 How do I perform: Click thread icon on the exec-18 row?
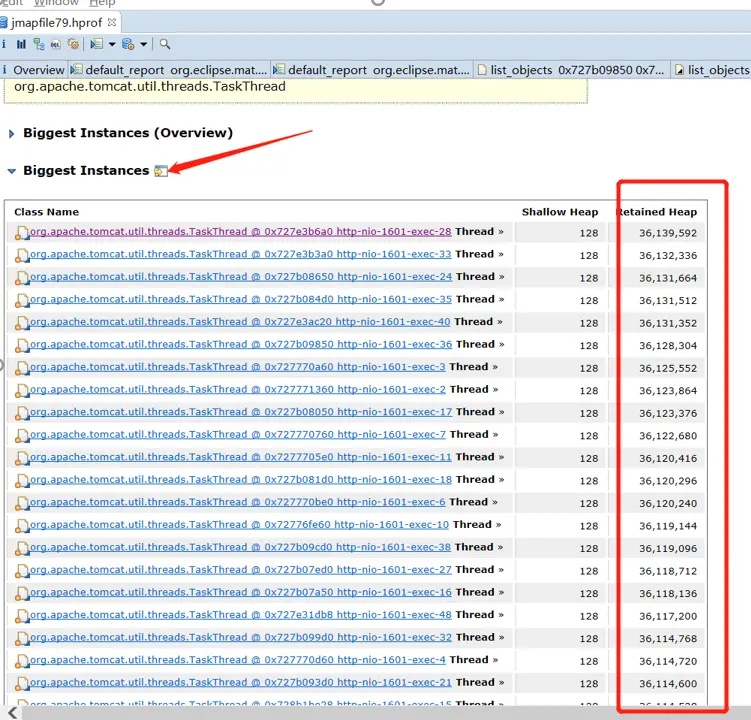(22, 480)
